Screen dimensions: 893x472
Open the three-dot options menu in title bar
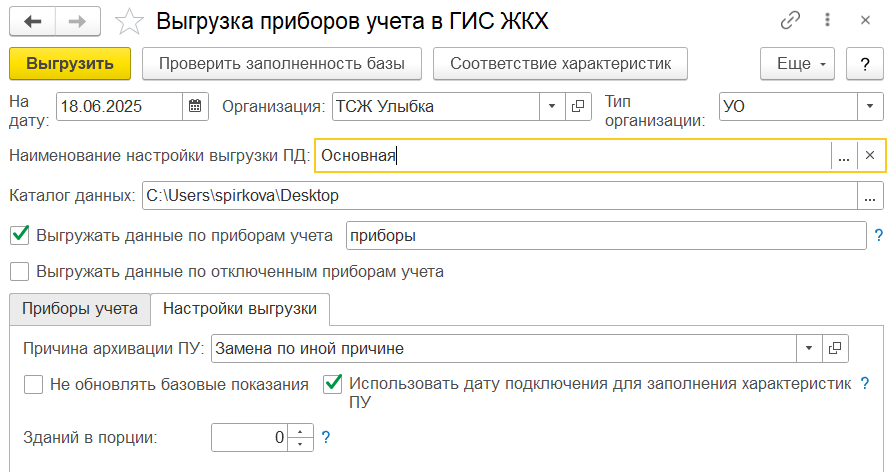tap(828, 20)
